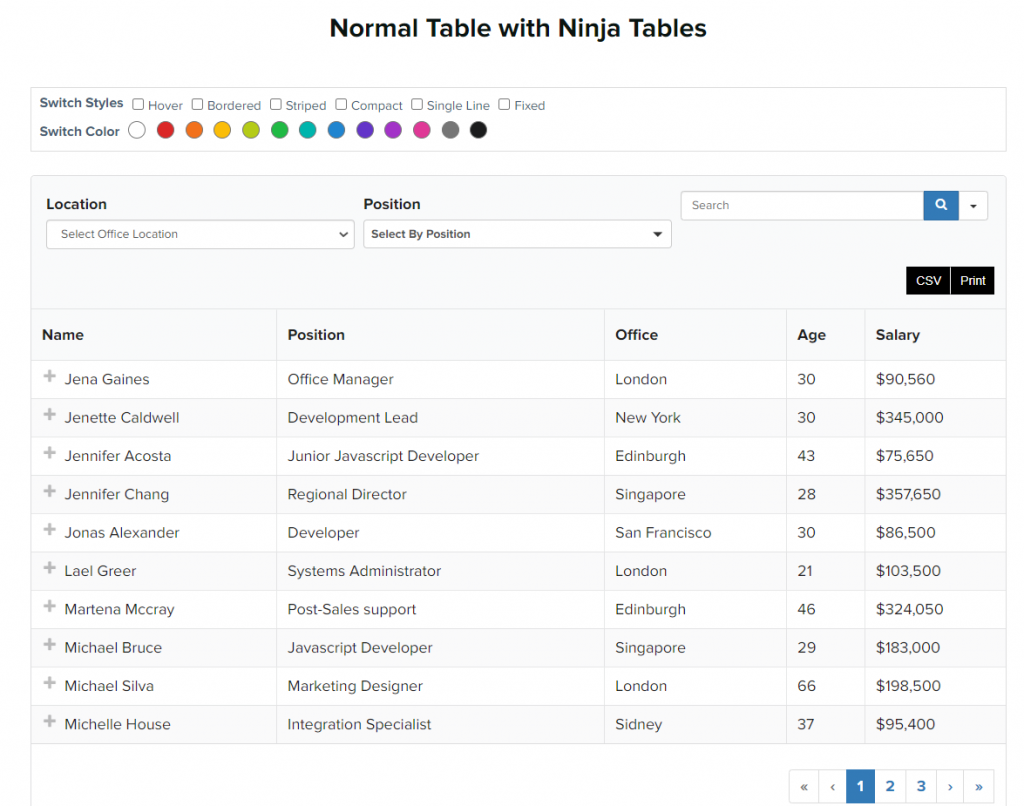The width and height of the screenshot is (1024, 806).
Task: Expand the Michael Silva row plus icon
Action: 50,683
